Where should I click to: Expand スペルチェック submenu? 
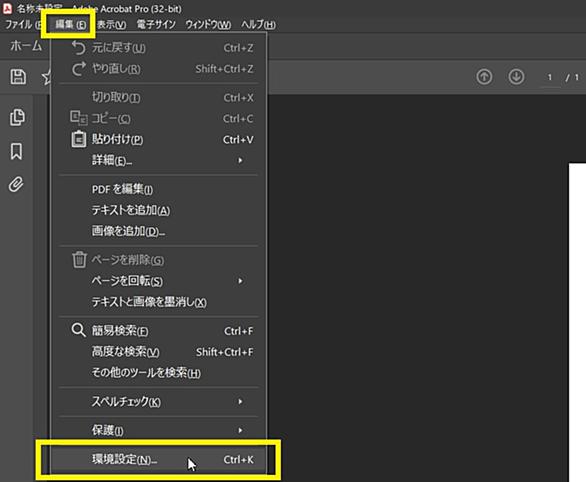(x=158, y=402)
